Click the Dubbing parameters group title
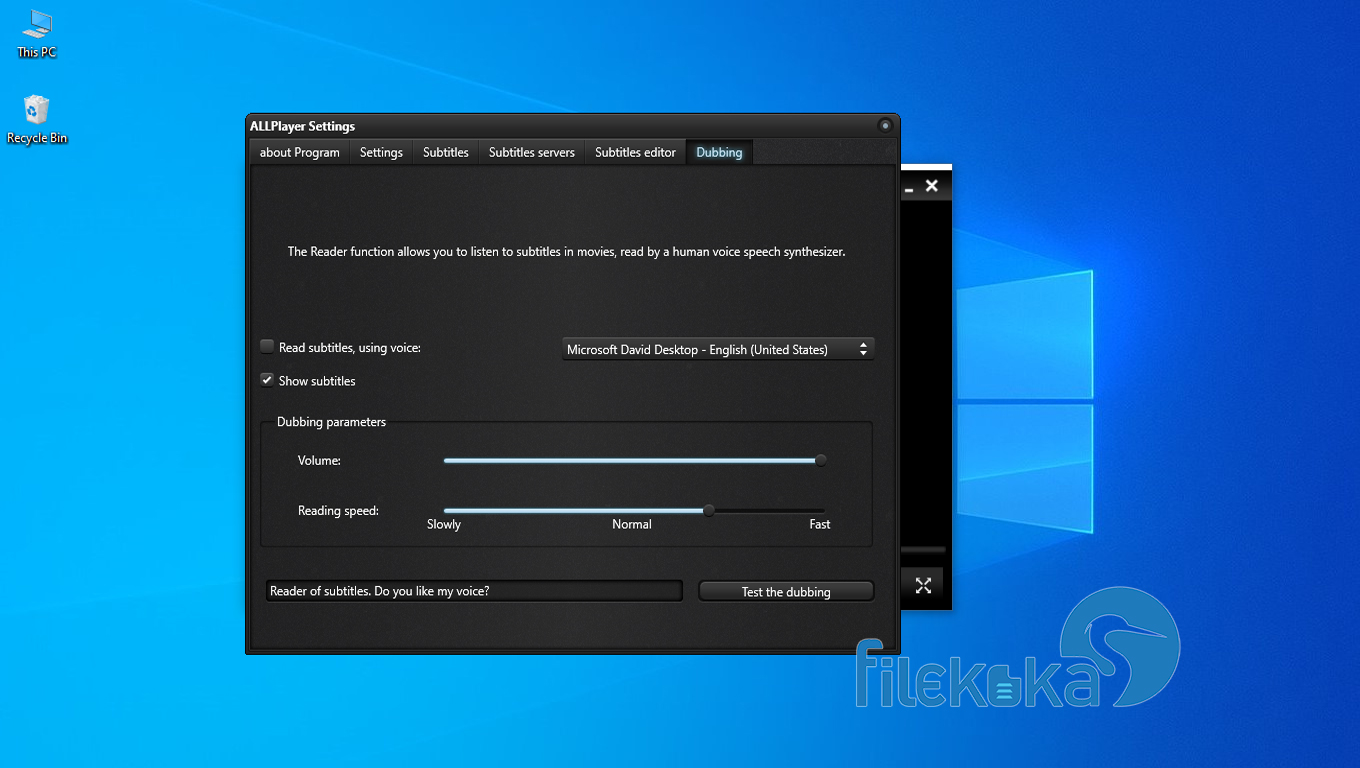The width and height of the screenshot is (1360, 768). click(331, 422)
